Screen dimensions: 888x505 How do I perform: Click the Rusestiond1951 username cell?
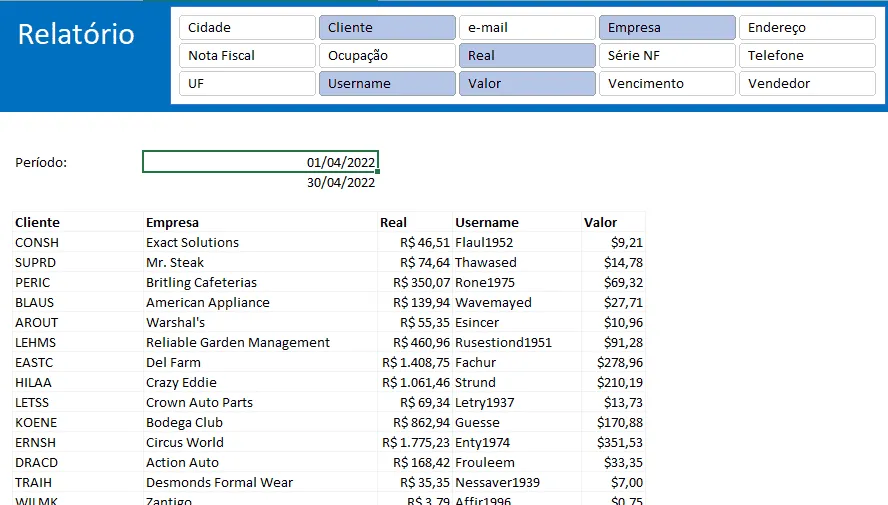[517, 343]
